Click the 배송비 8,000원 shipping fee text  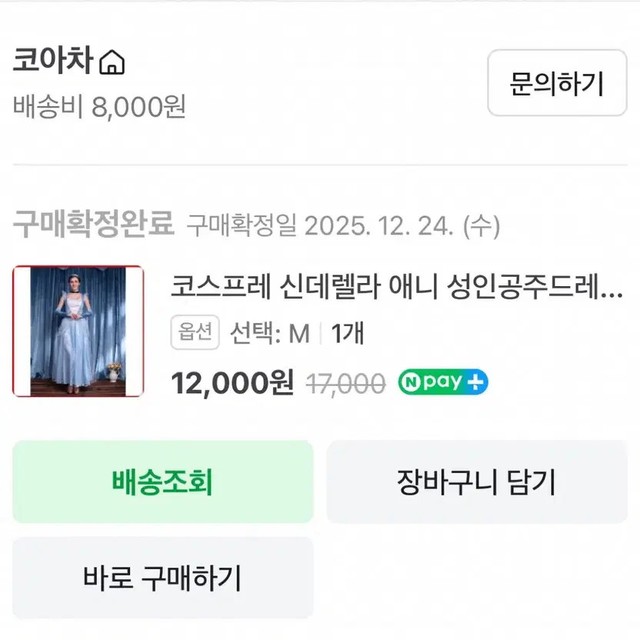click(x=99, y=107)
